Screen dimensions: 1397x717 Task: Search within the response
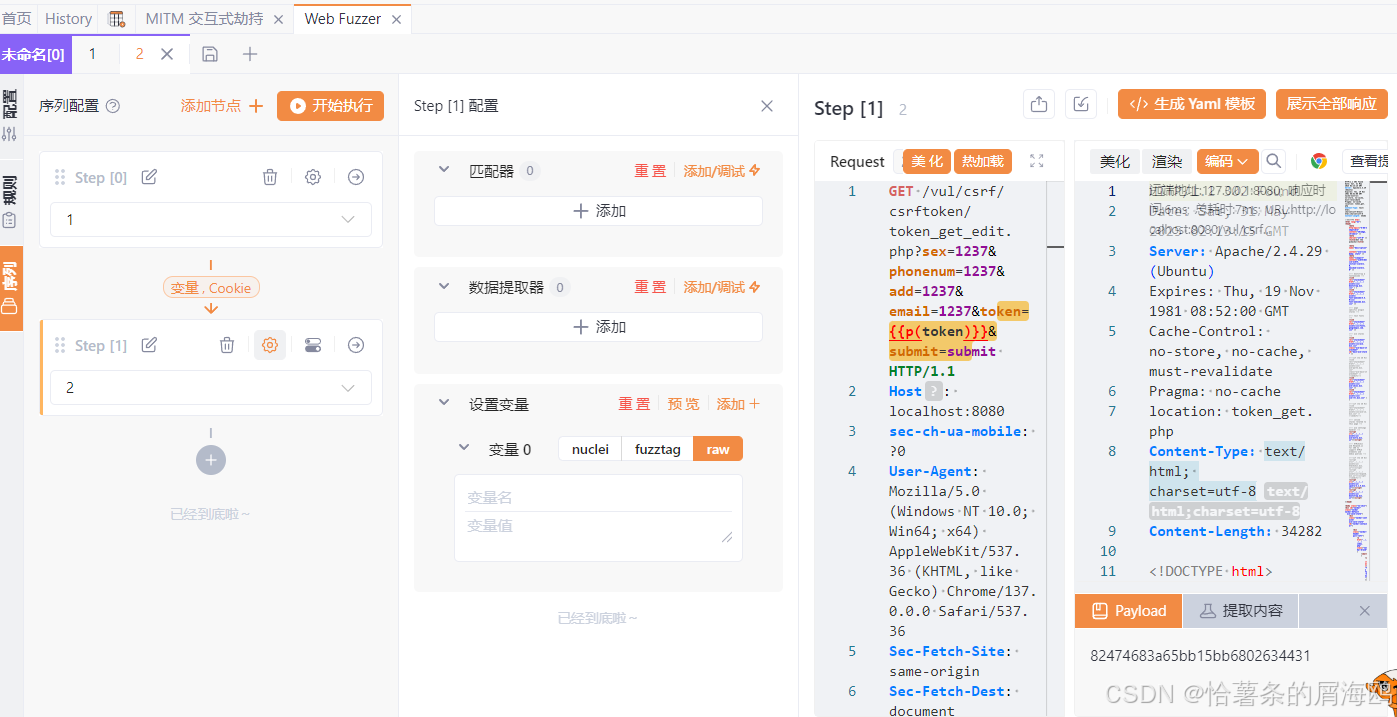coord(1273,161)
